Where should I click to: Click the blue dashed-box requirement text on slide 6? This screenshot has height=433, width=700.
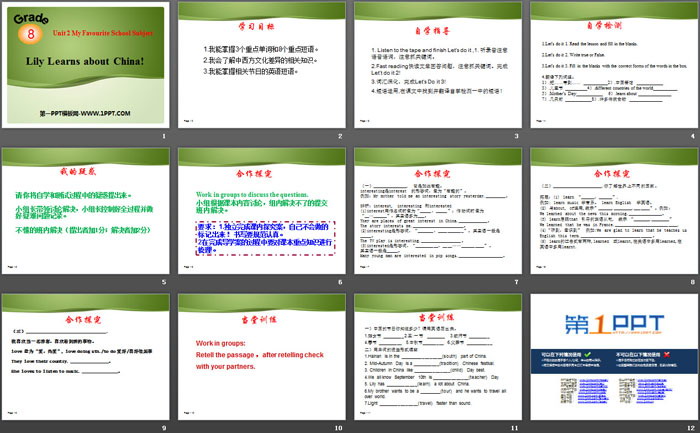265,238
